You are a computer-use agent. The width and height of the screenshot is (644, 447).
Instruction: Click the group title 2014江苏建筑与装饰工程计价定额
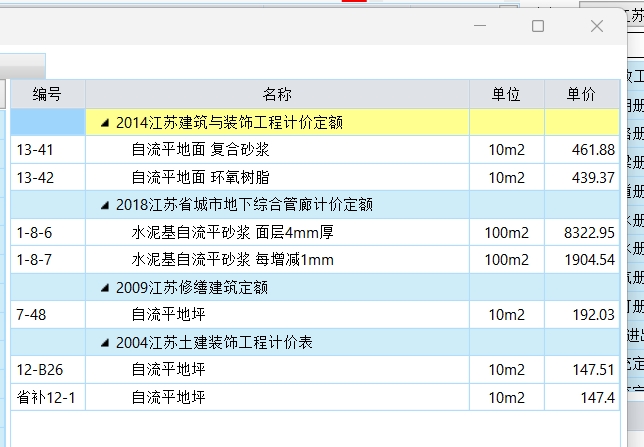point(229,122)
